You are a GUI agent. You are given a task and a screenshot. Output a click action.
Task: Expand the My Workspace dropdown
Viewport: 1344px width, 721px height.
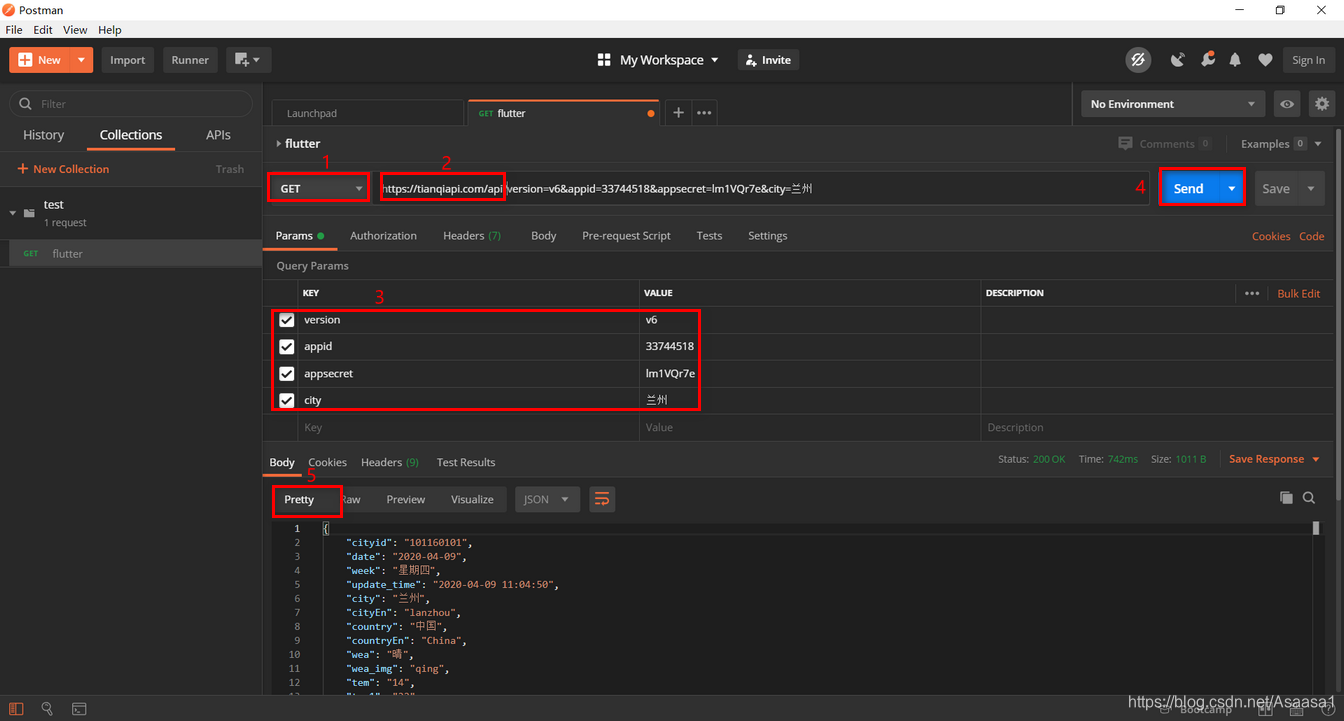click(x=714, y=60)
